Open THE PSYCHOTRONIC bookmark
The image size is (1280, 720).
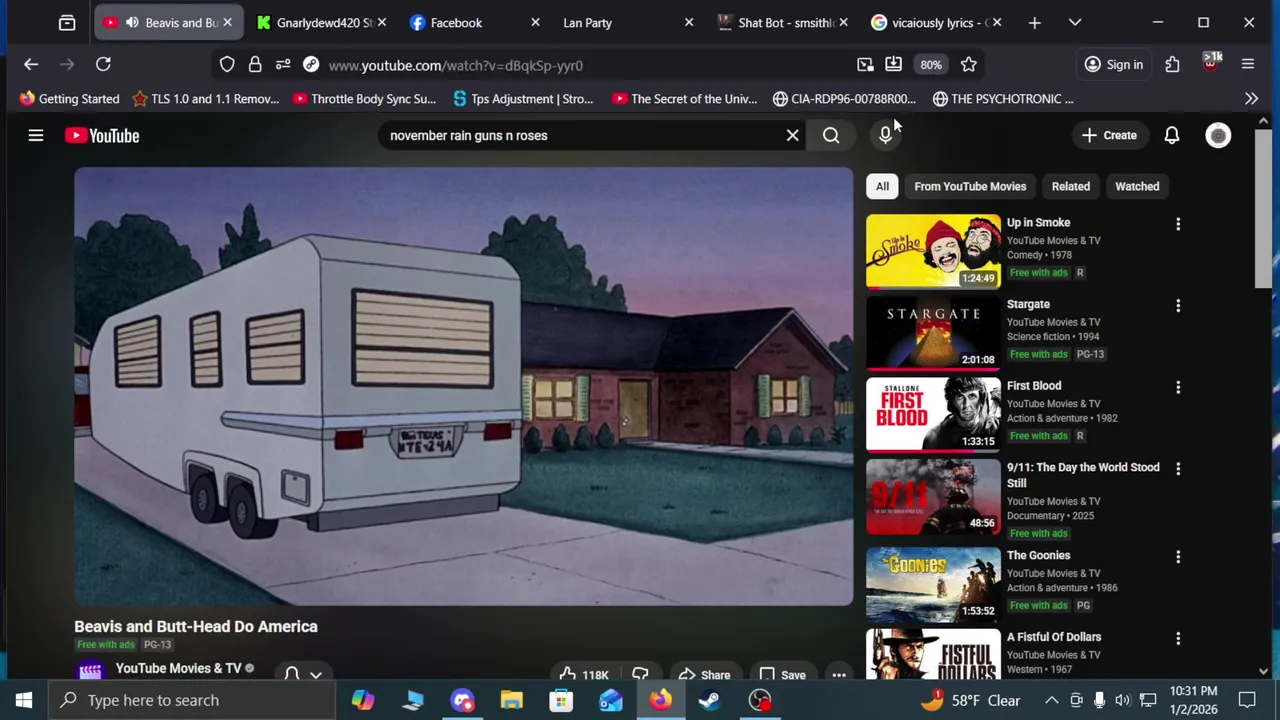[x=1003, y=99]
